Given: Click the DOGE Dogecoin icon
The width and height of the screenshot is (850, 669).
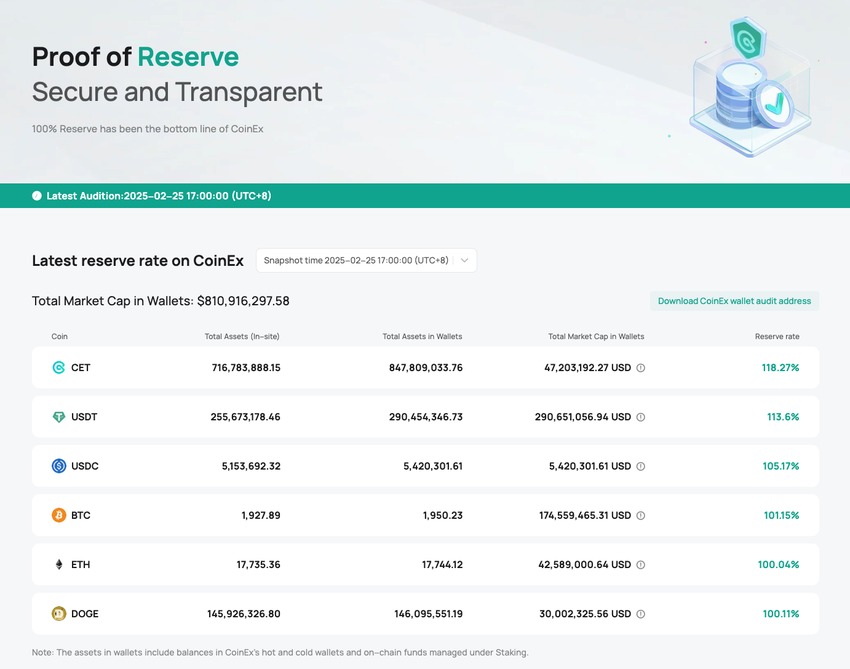Looking at the screenshot, I should 59,614.
